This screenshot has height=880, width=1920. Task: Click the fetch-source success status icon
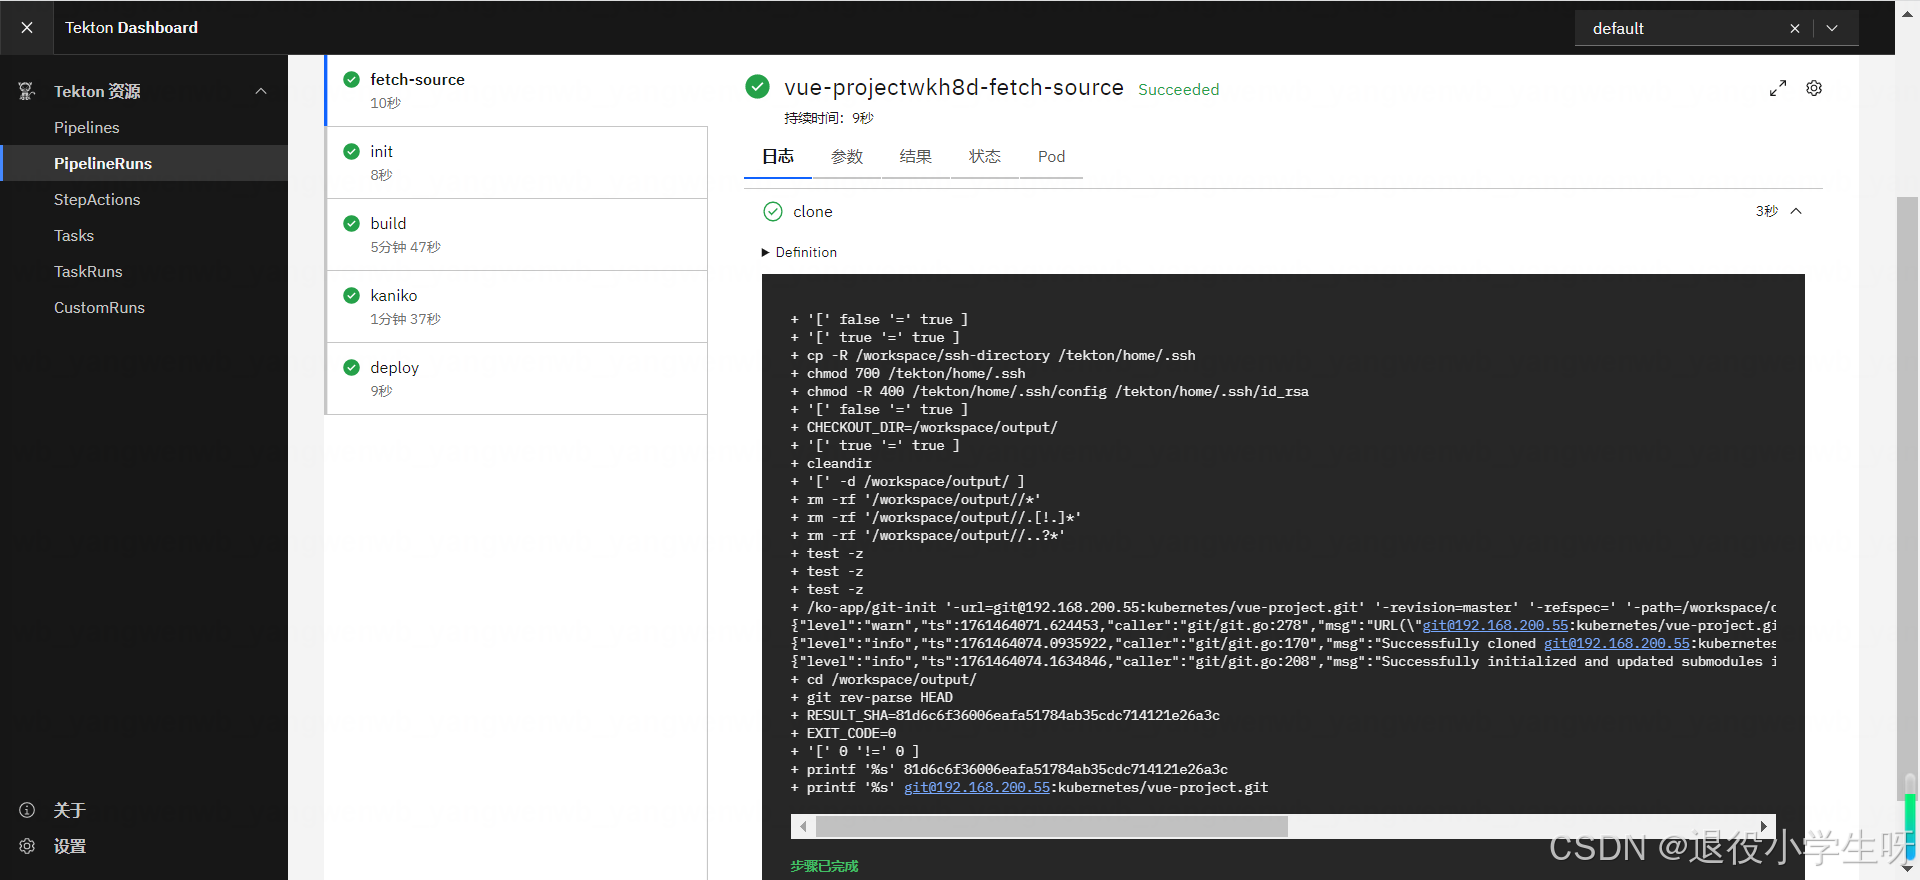(351, 79)
